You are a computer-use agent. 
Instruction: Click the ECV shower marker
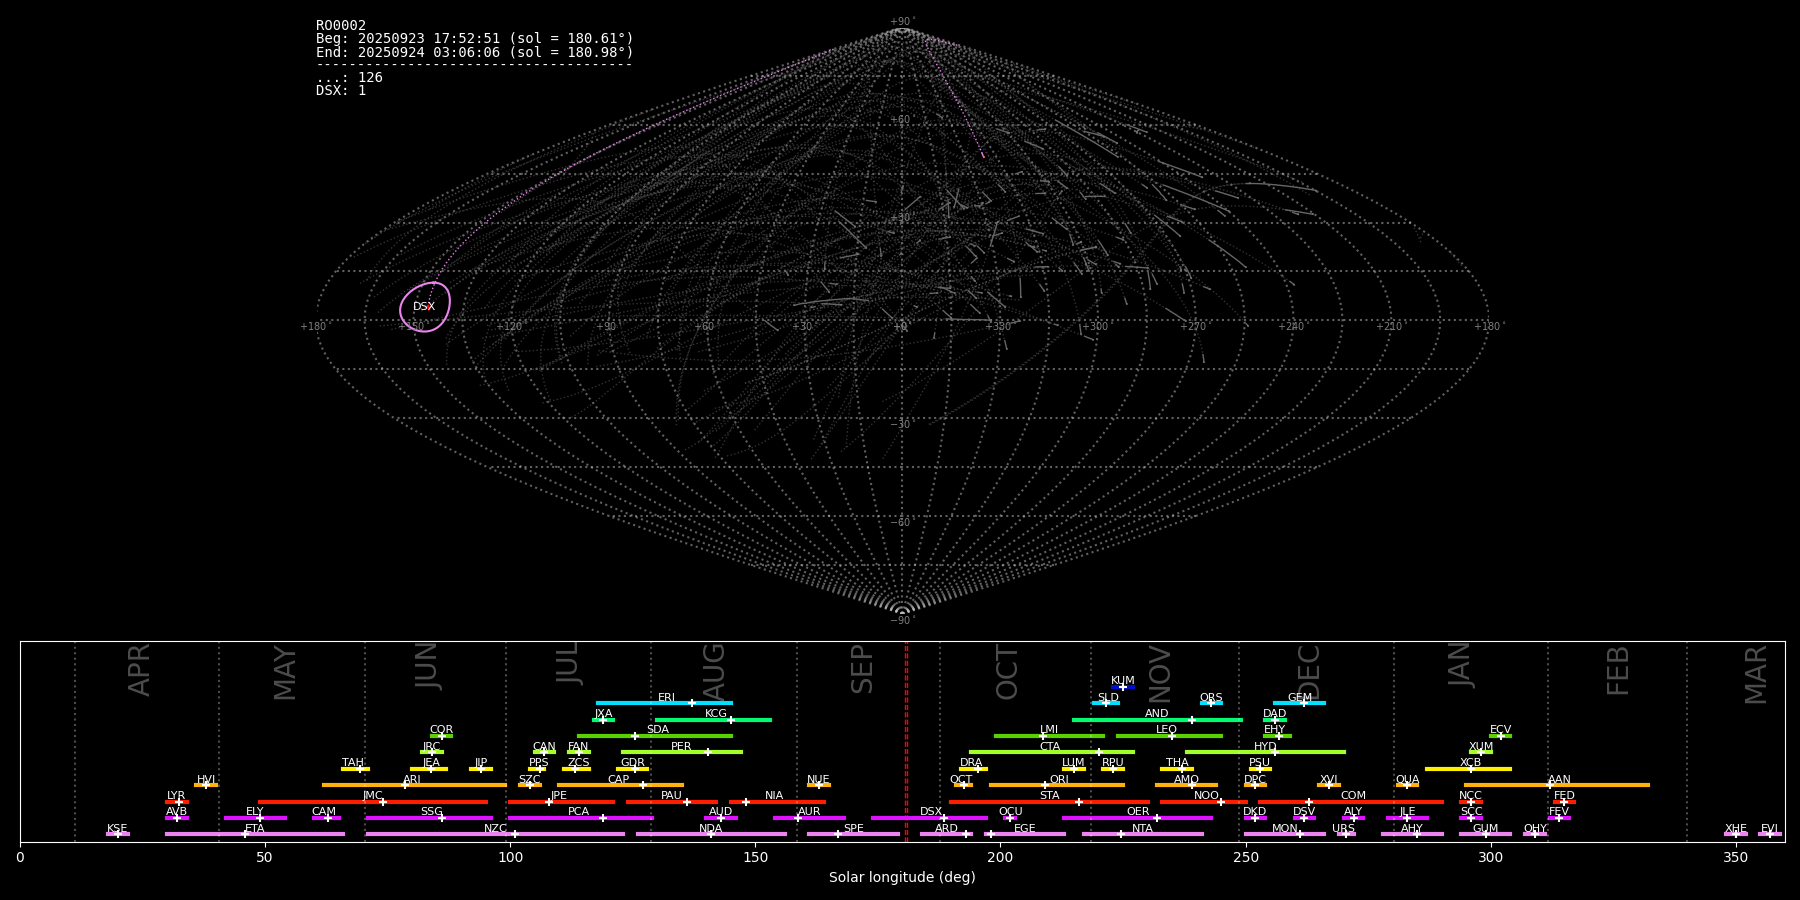(x=1500, y=736)
